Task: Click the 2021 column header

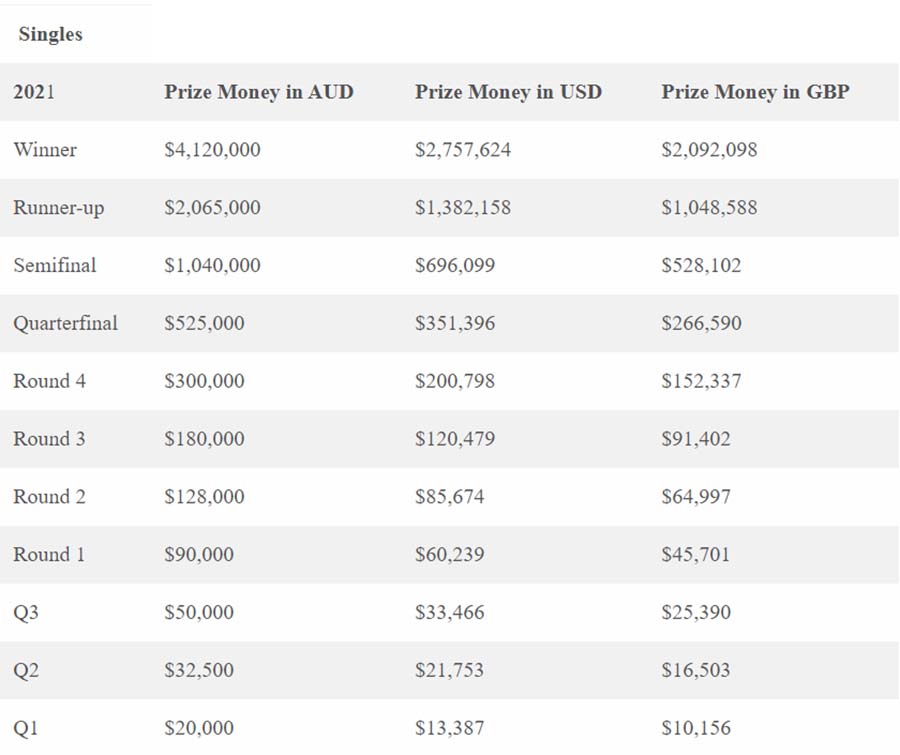Action: point(34,92)
